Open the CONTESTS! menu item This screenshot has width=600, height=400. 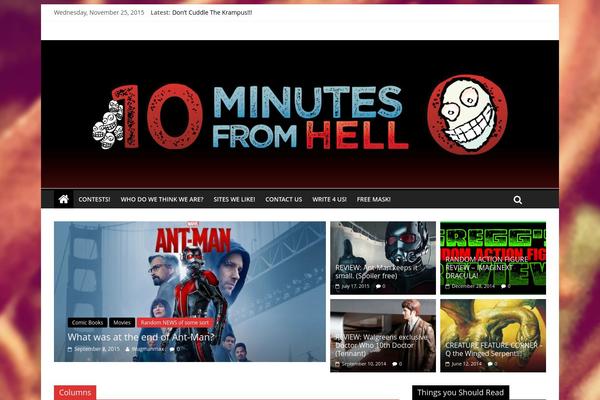coord(94,199)
